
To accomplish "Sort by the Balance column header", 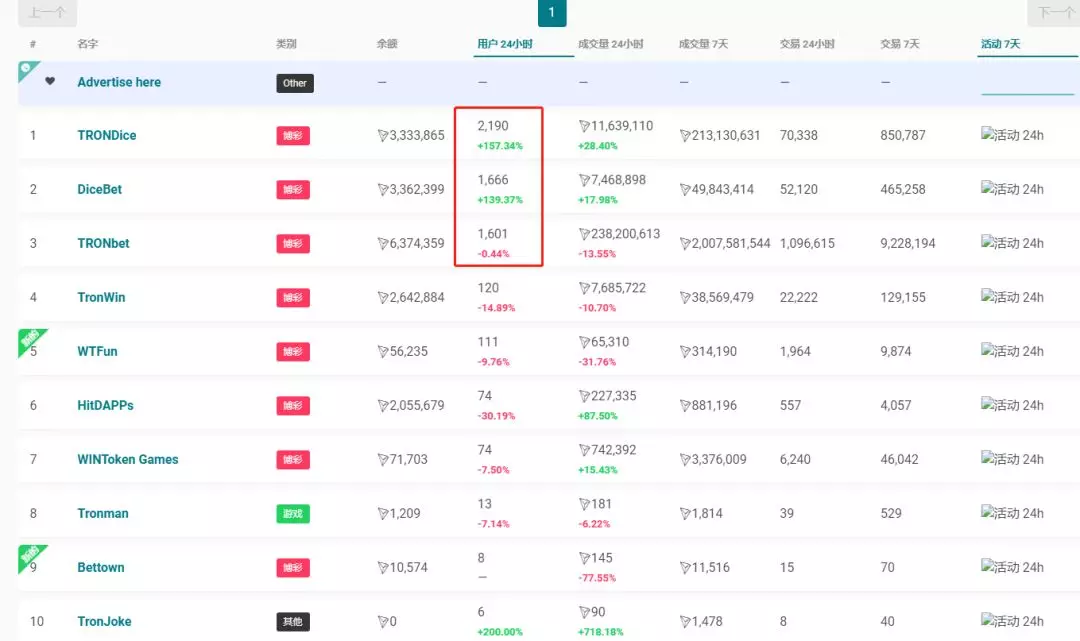I will [x=387, y=44].
